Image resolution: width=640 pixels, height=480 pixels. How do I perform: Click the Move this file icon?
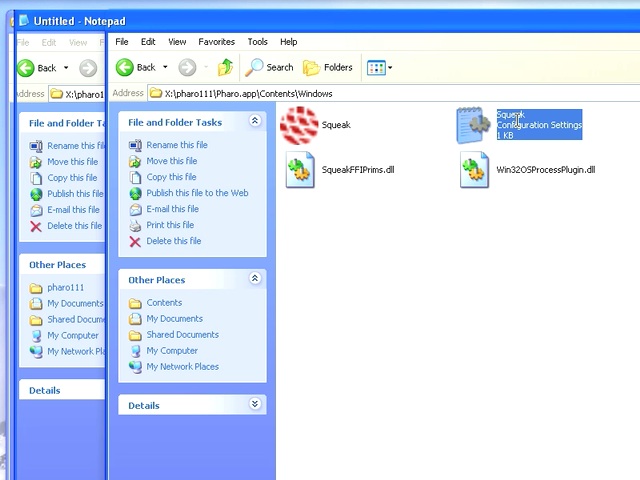pyautogui.click(x=135, y=161)
